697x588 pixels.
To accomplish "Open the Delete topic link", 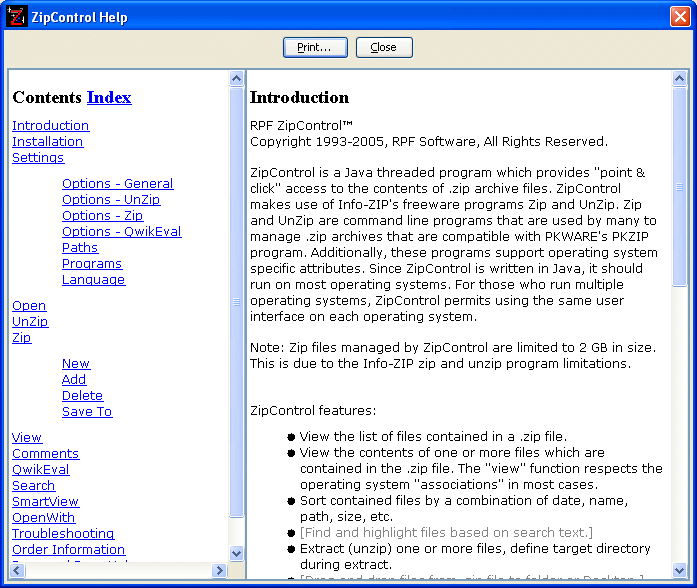I will 83,396.
